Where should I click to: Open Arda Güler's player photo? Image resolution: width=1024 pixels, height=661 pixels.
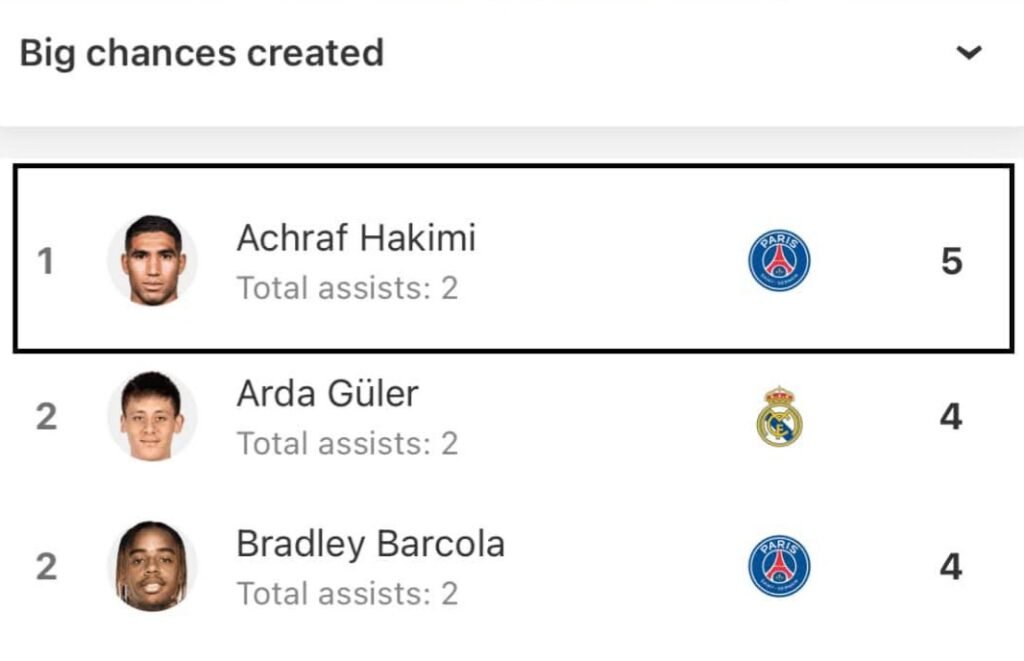[152, 416]
